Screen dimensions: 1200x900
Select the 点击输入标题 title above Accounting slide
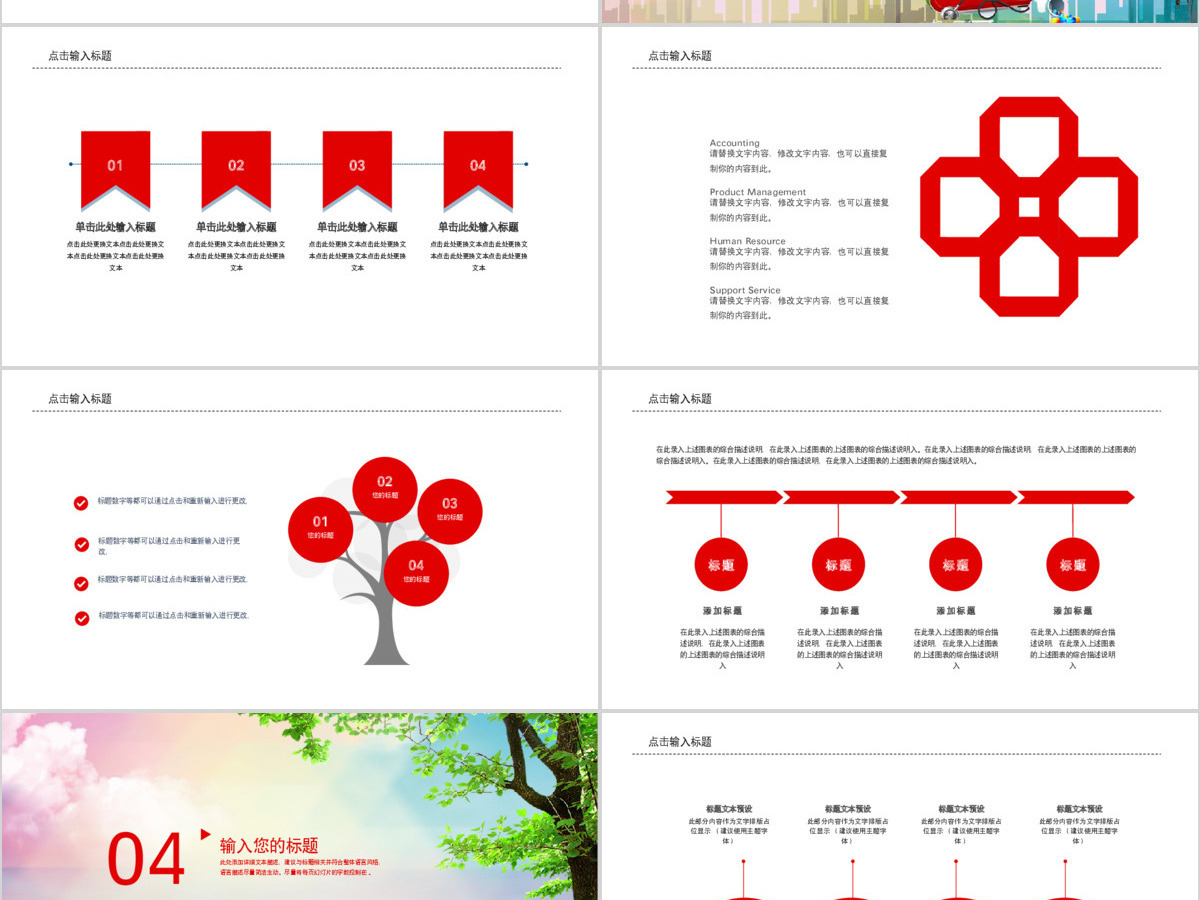680,56
